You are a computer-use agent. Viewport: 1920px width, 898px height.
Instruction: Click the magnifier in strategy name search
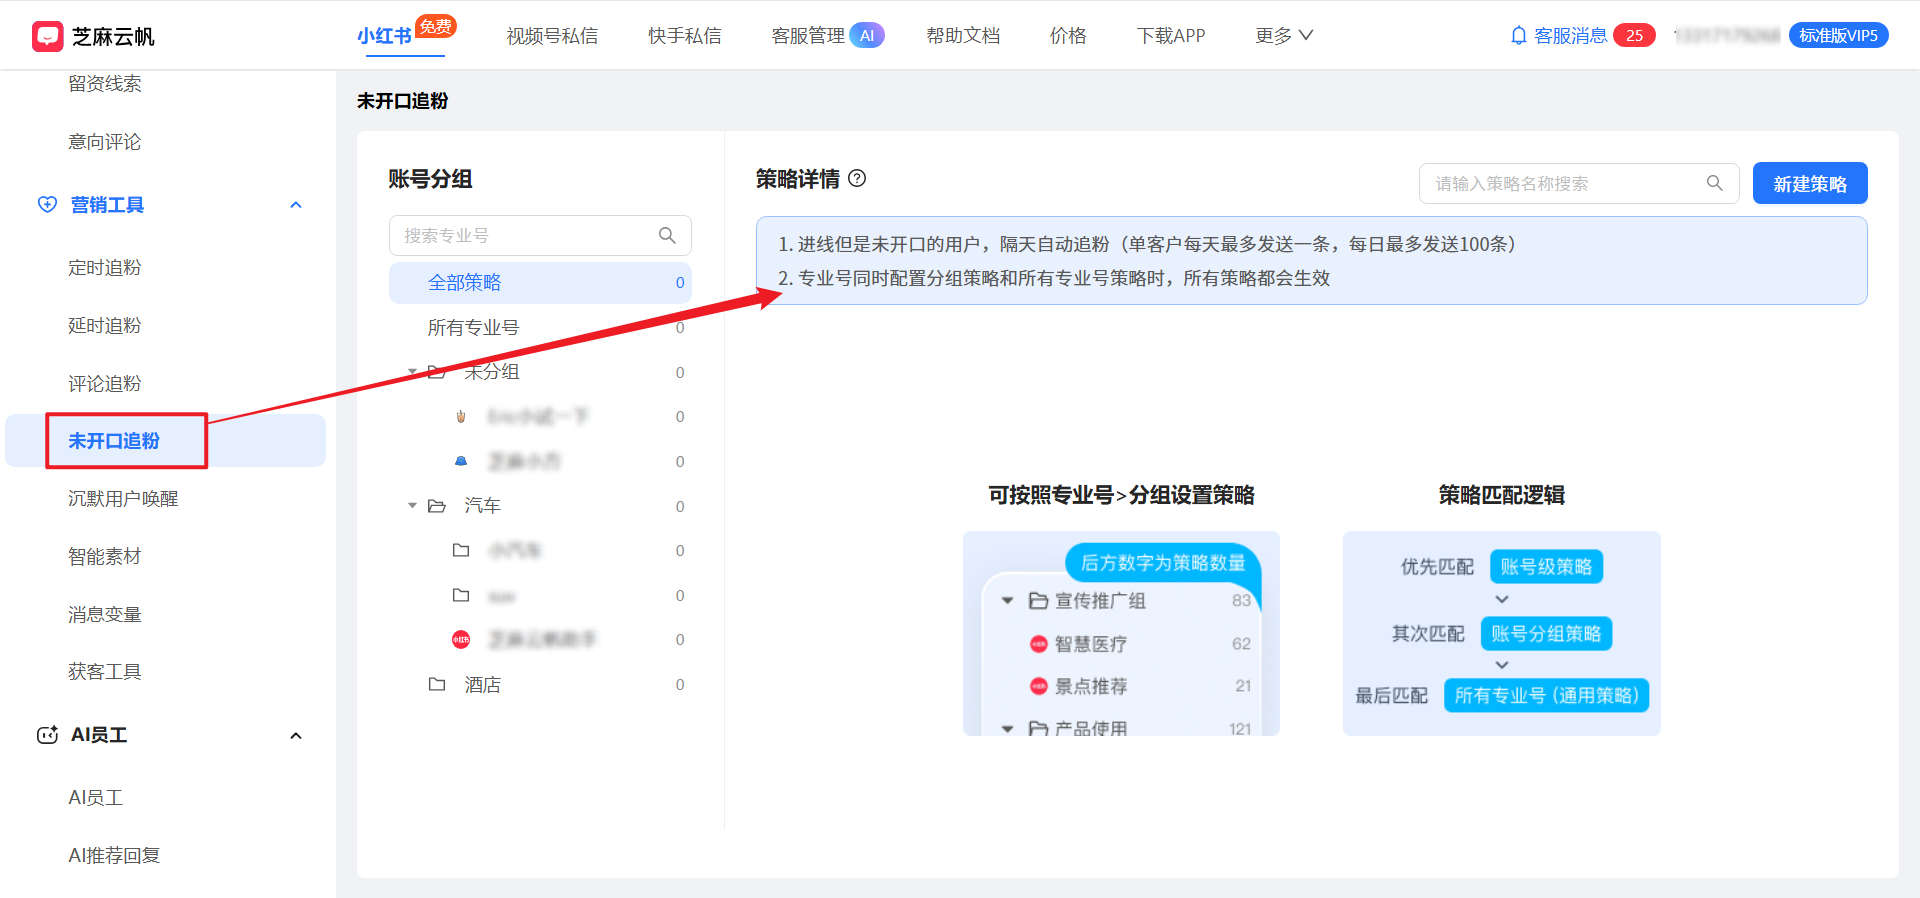[x=1714, y=183]
